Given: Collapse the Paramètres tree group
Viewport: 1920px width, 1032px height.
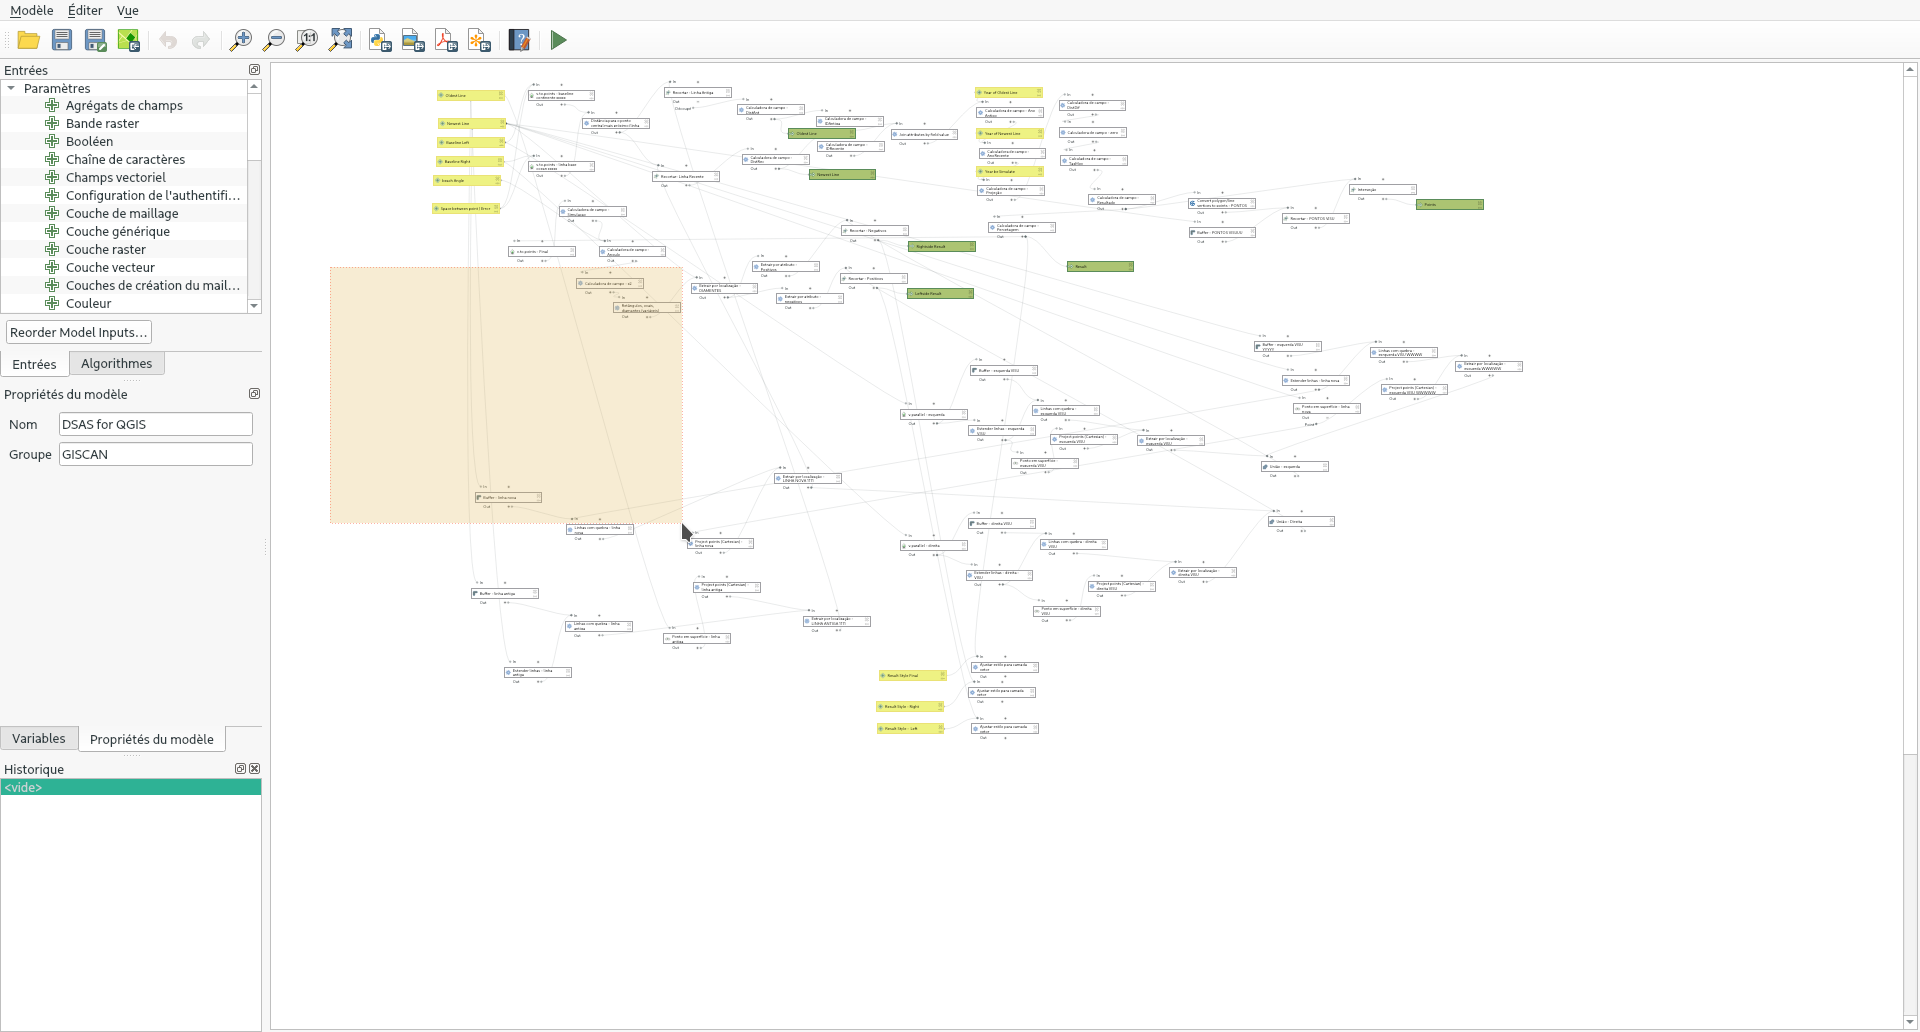Looking at the screenshot, I should [x=11, y=88].
